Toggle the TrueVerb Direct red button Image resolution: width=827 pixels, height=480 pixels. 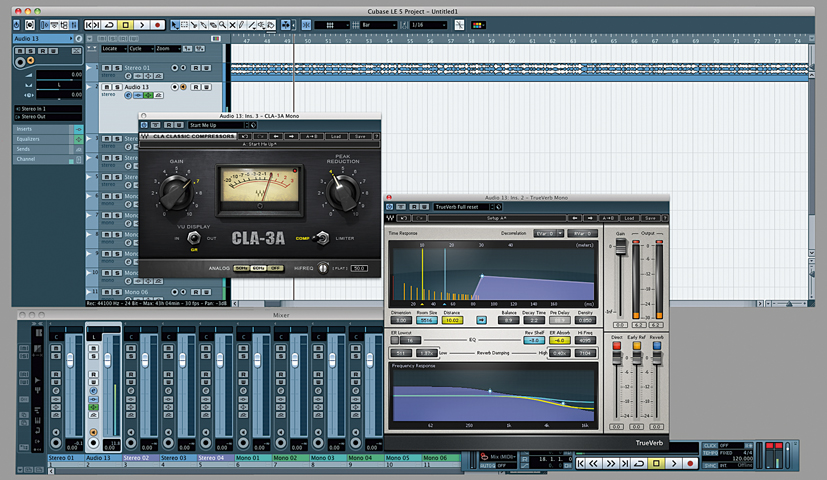[616, 346]
